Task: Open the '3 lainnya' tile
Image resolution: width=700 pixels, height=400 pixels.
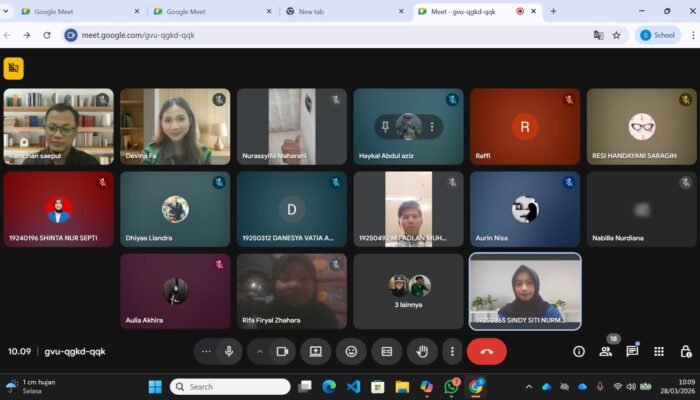Action: click(408, 292)
